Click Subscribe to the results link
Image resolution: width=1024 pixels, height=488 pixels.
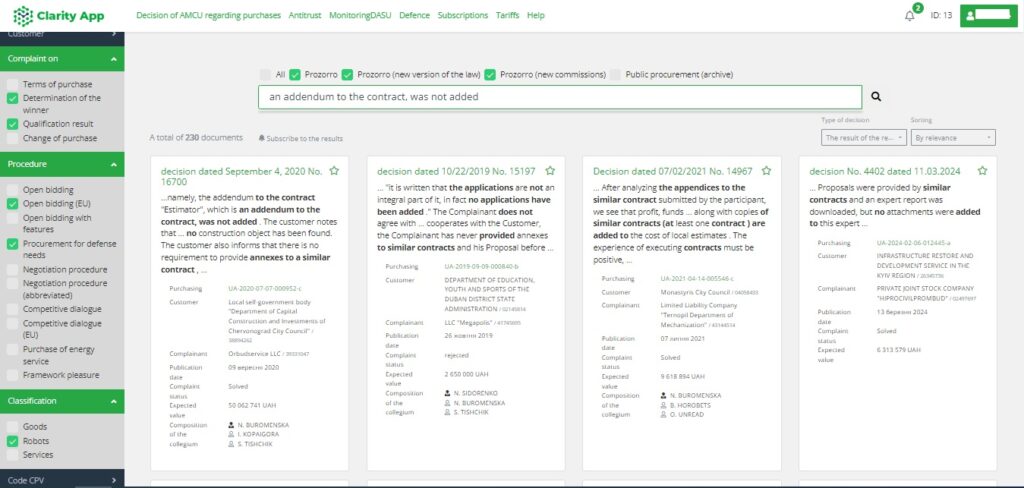click(x=300, y=138)
